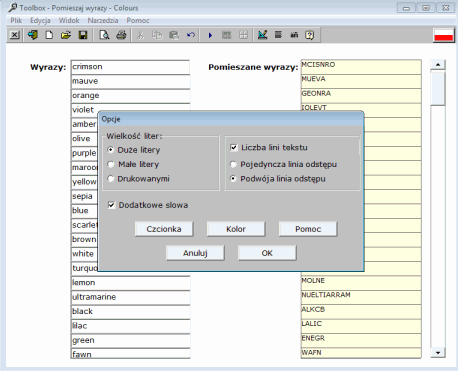The height and width of the screenshot is (371, 458).
Task: Click the vertical scrollbar thumb
Action: click(438, 88)
